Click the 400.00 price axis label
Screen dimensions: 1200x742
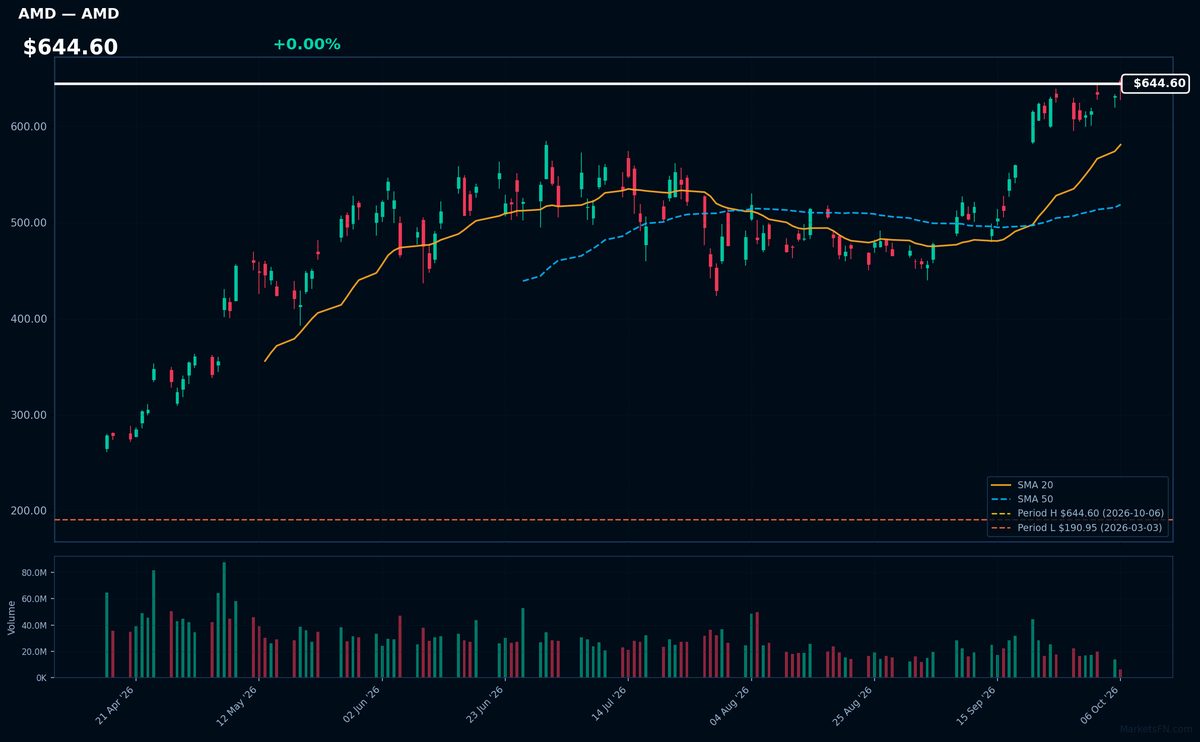click(x=30, y=319)
